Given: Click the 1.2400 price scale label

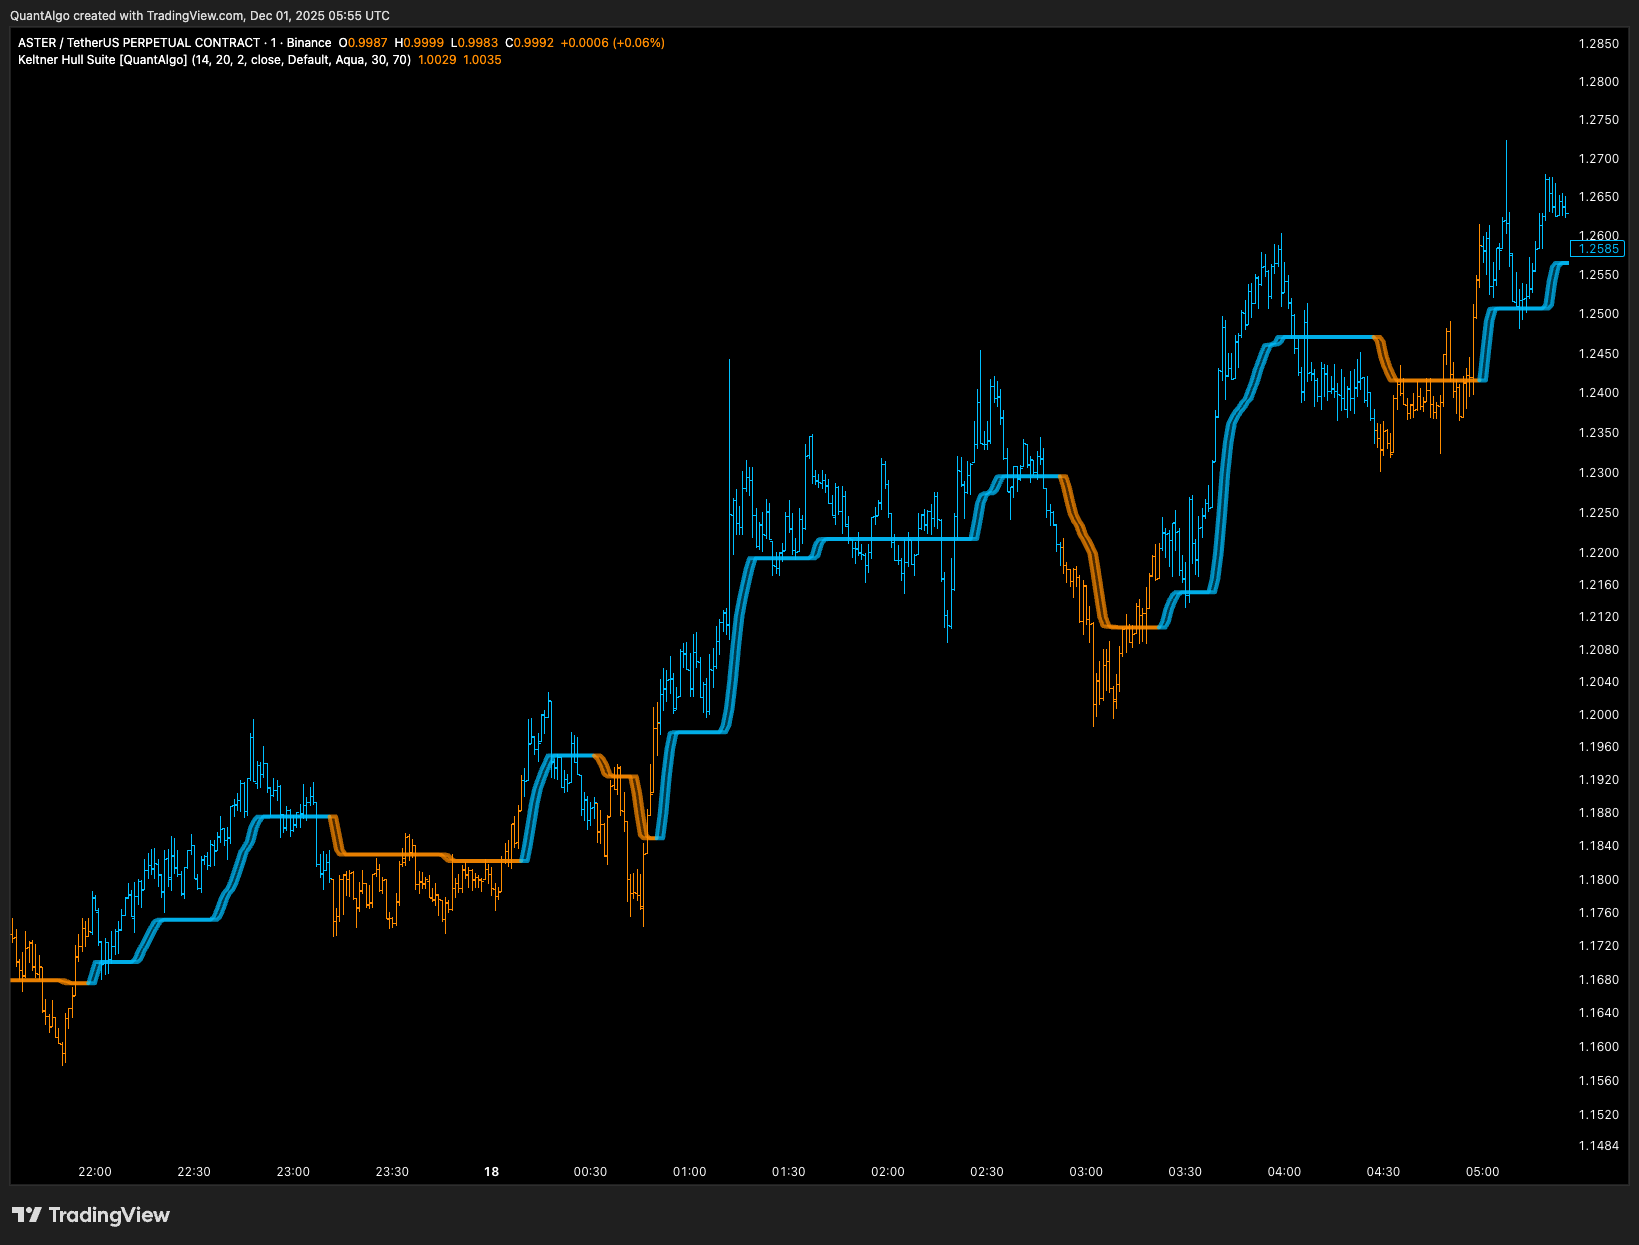Looking at the screenshot, I should click(1598, 393).
